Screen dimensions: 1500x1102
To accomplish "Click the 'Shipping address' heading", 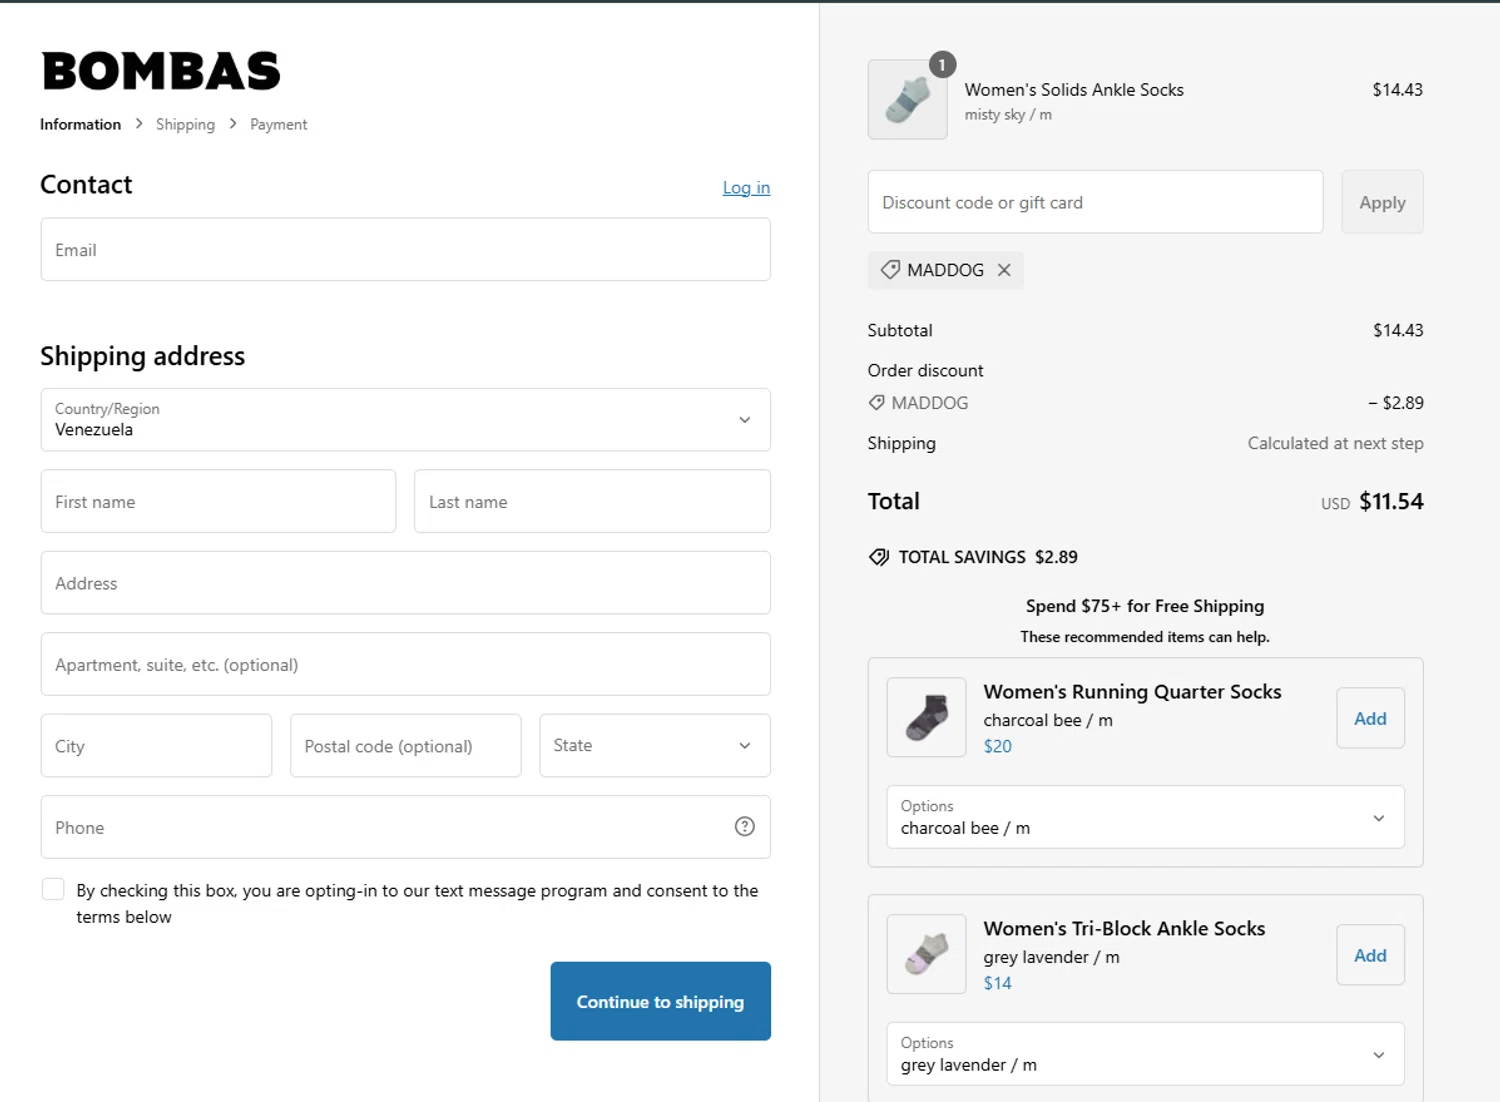I will [x=142, y=356].
